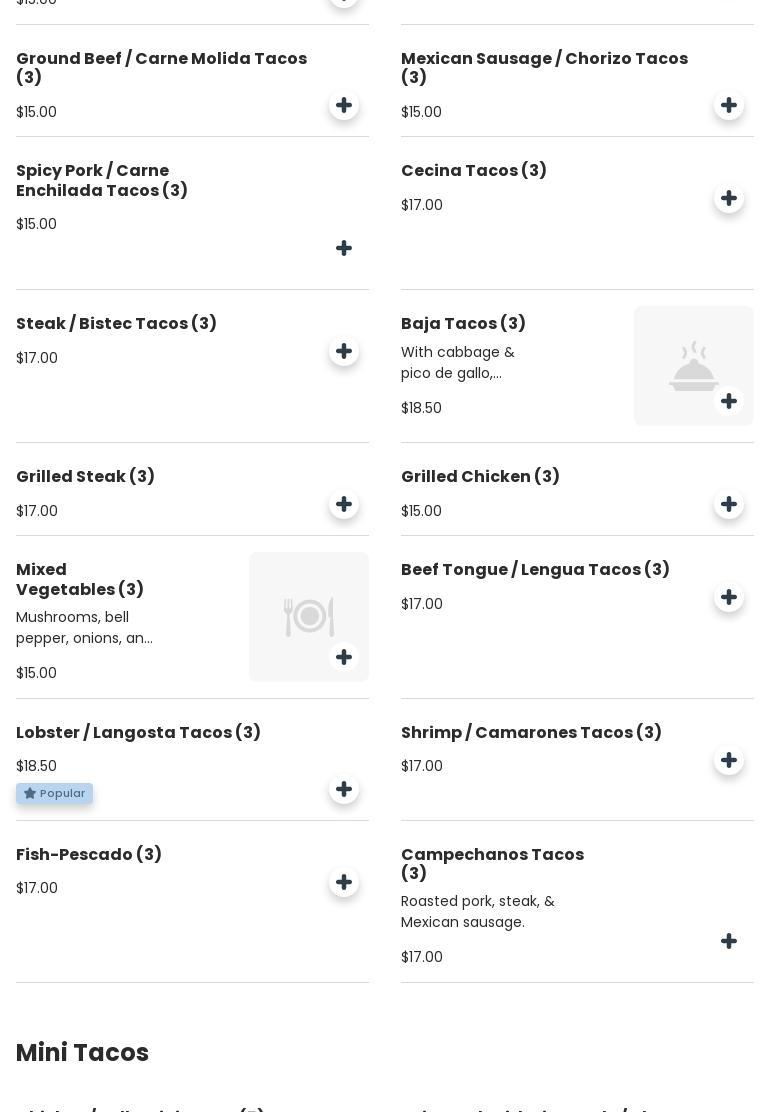The width and height of the screenshot is (770, 1112).
Task: Click the Popular badge on Lobster Tacos
Action: coord(54,793)
